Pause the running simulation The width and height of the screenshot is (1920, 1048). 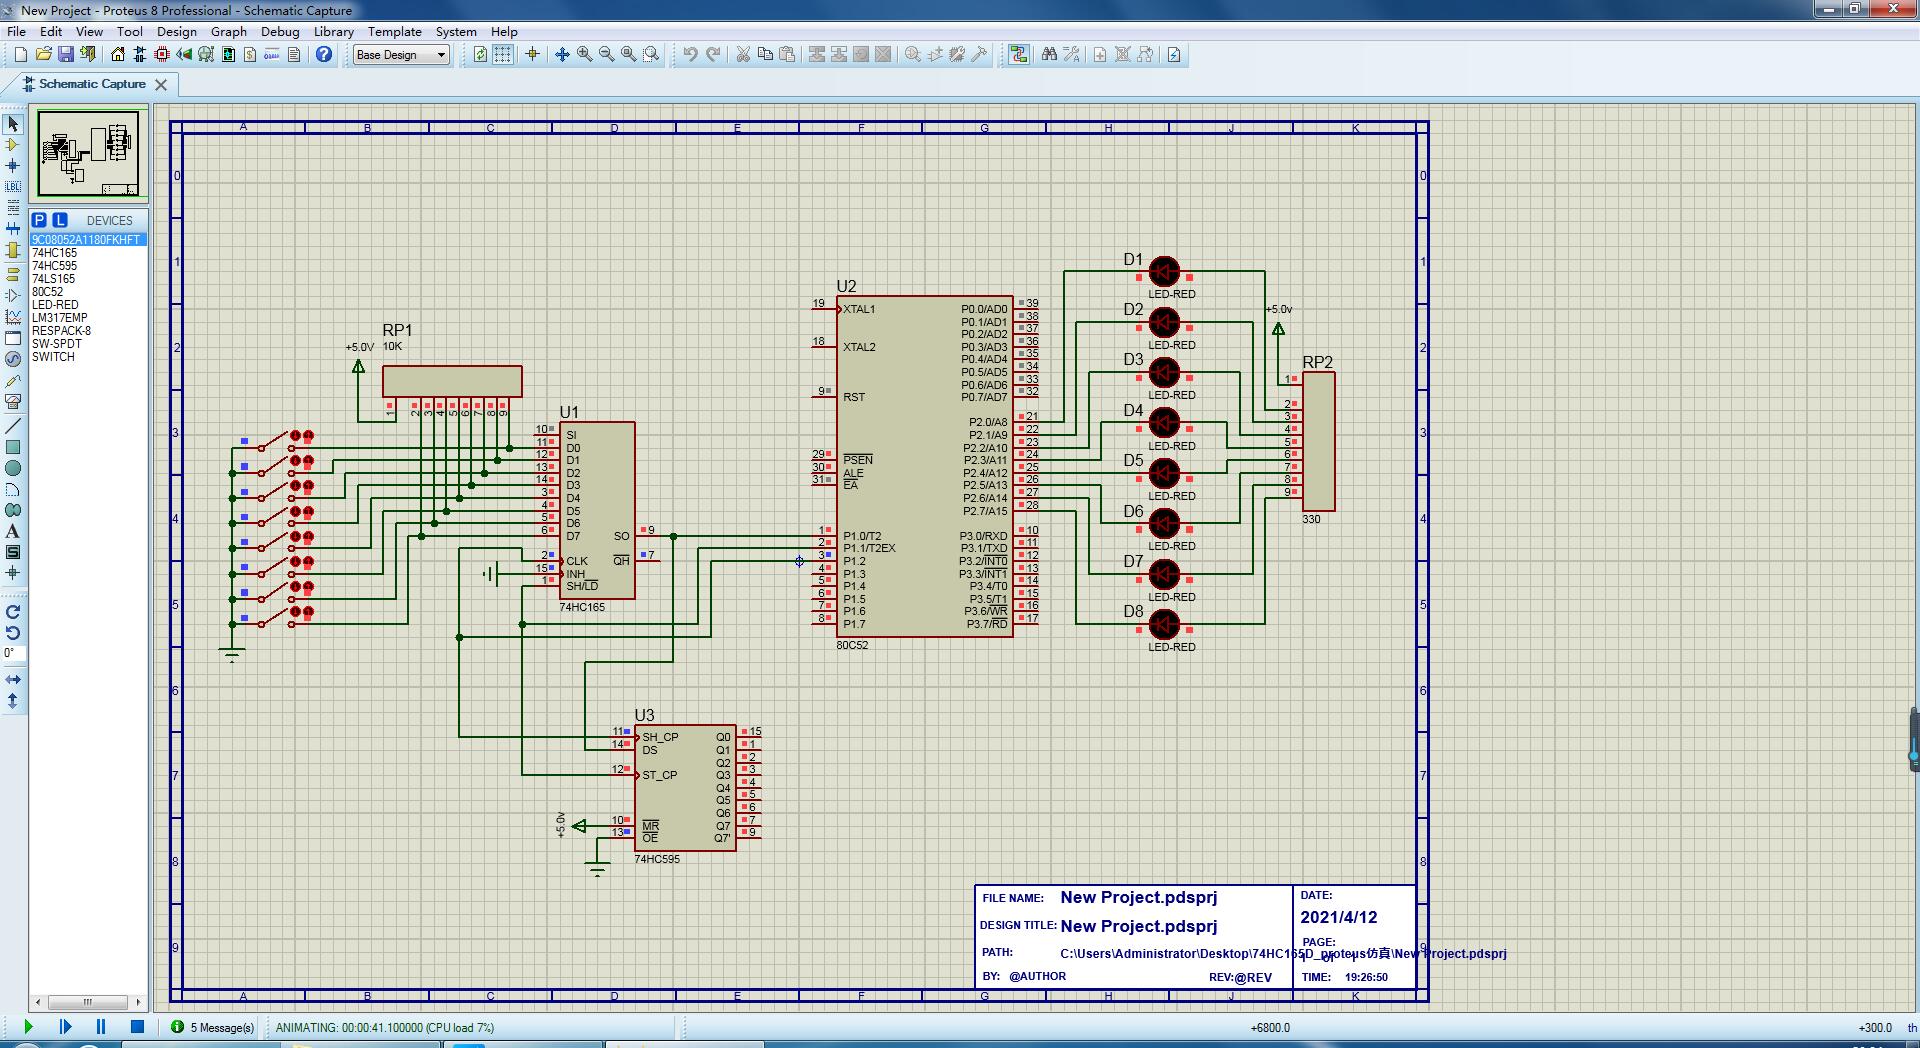click(101, 1027)
